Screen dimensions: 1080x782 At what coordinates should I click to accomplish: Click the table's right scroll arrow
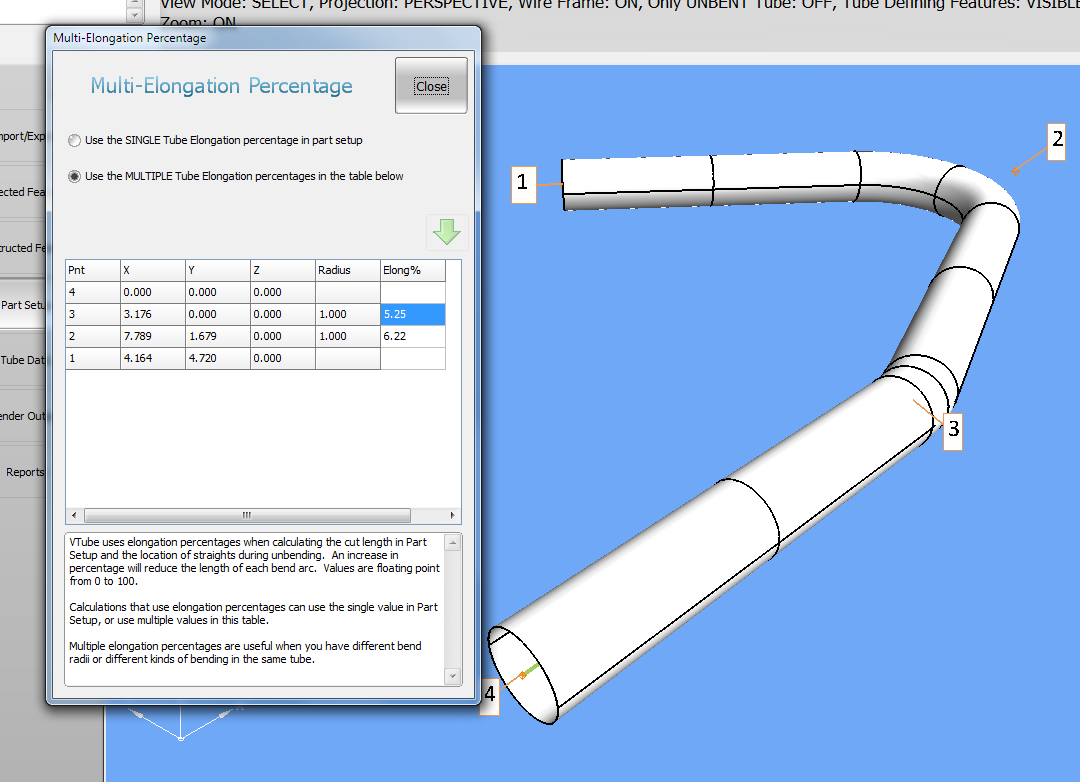tap(454, 516)
